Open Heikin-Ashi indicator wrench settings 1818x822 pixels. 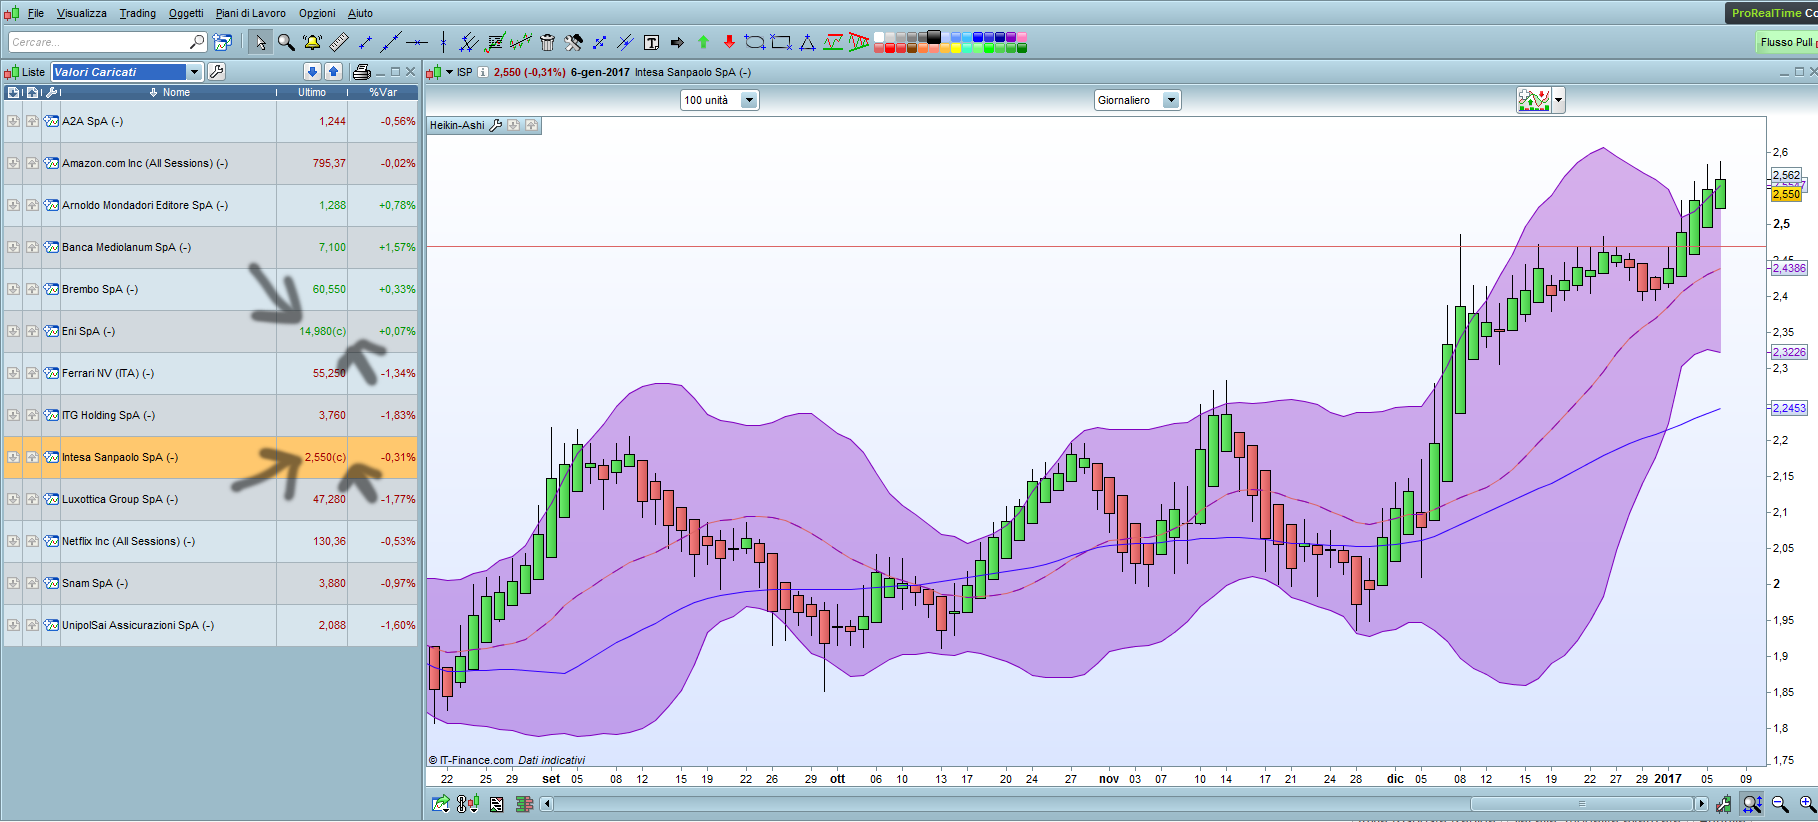[495, 125]
